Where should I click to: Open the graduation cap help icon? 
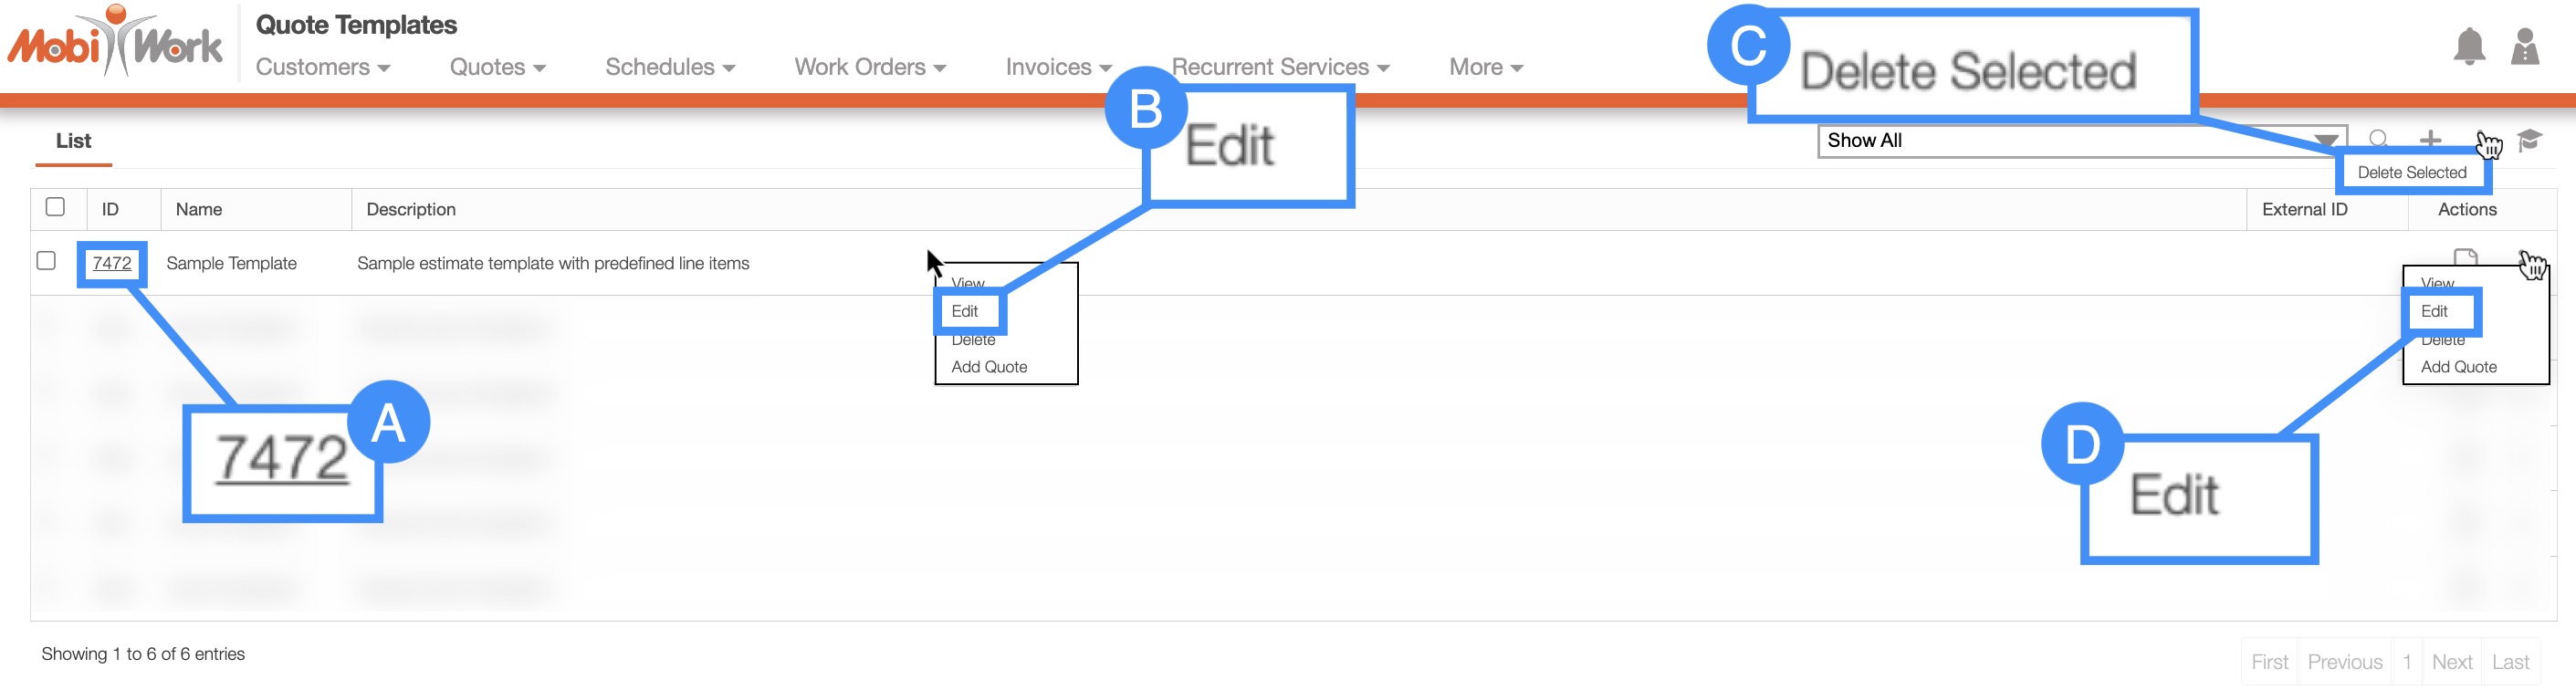[2529, 140]
